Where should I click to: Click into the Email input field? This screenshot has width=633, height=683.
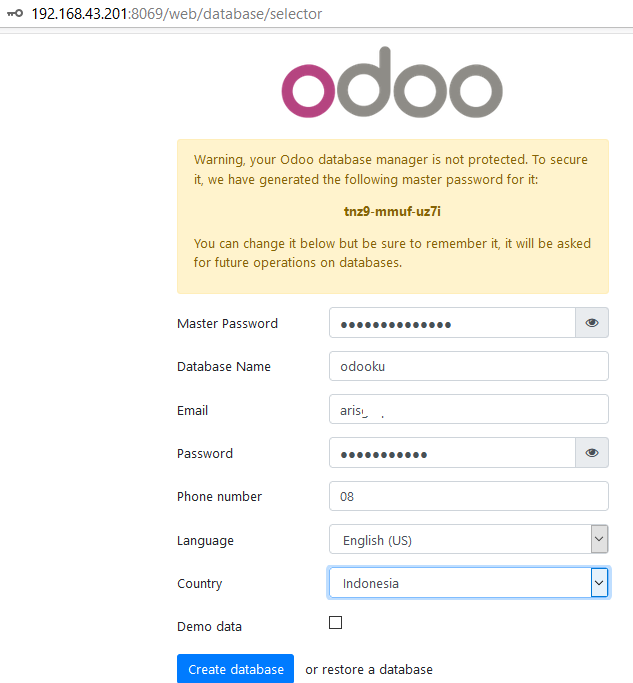click(x=469, y=409)
